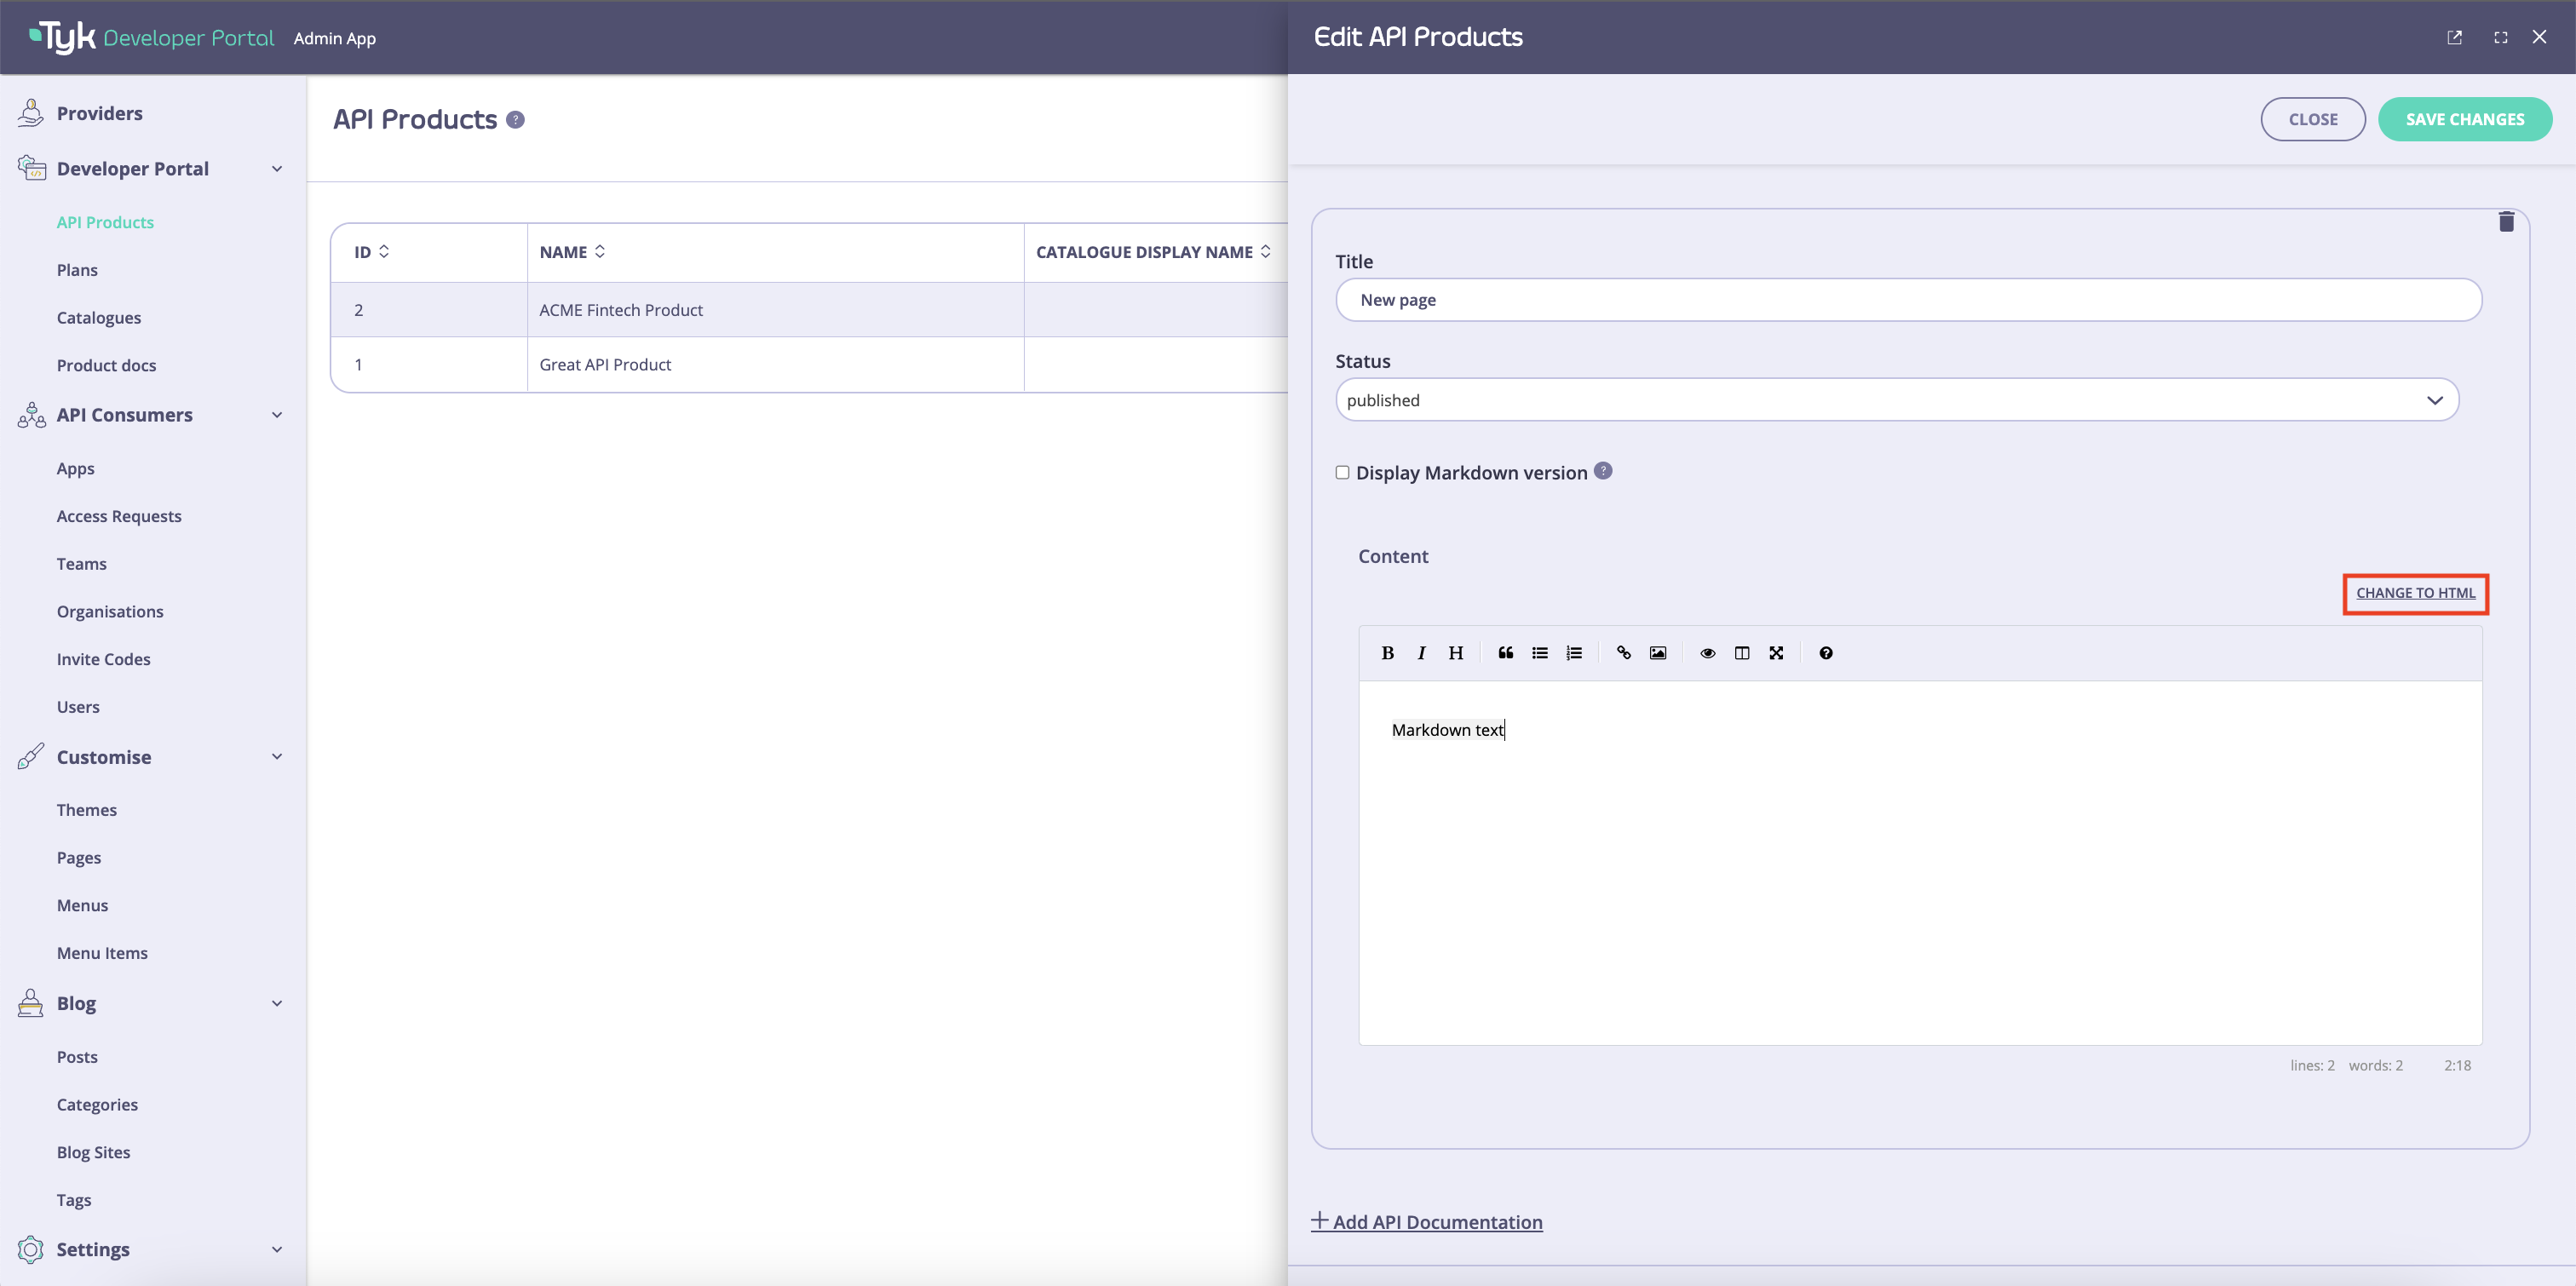The image size is (2576, 1286).
Task: Collapse the Developer Portal section
Action: 277,168
